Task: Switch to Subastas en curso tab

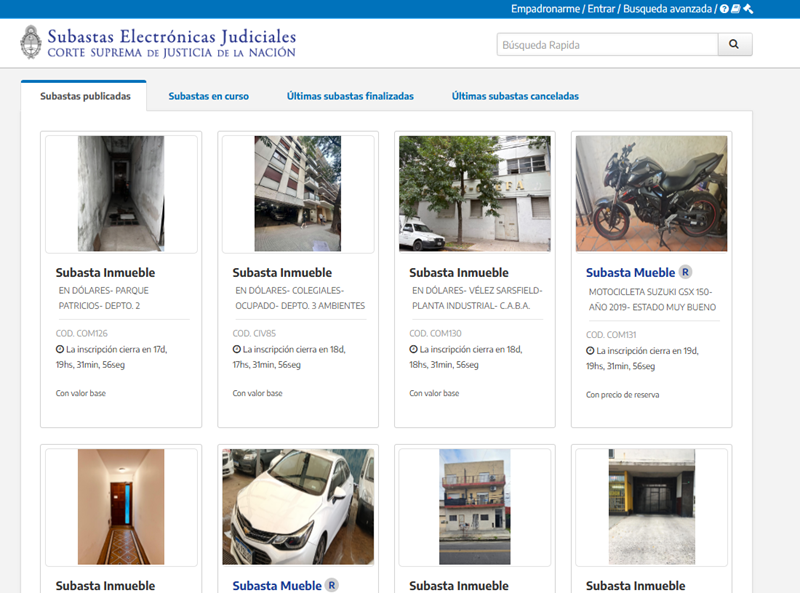Action: pos(209,96)
